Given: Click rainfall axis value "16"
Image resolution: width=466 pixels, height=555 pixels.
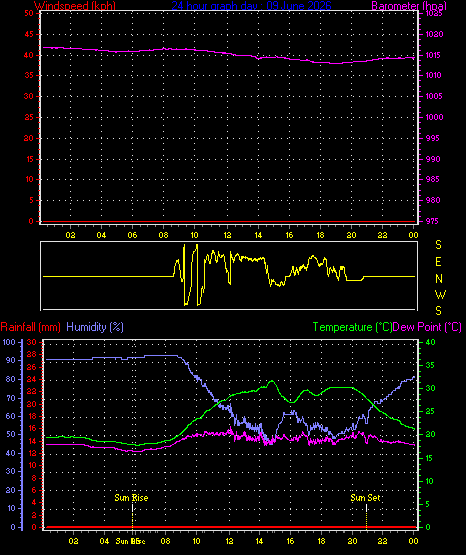Looking at the screenshot, I should 32,428.
